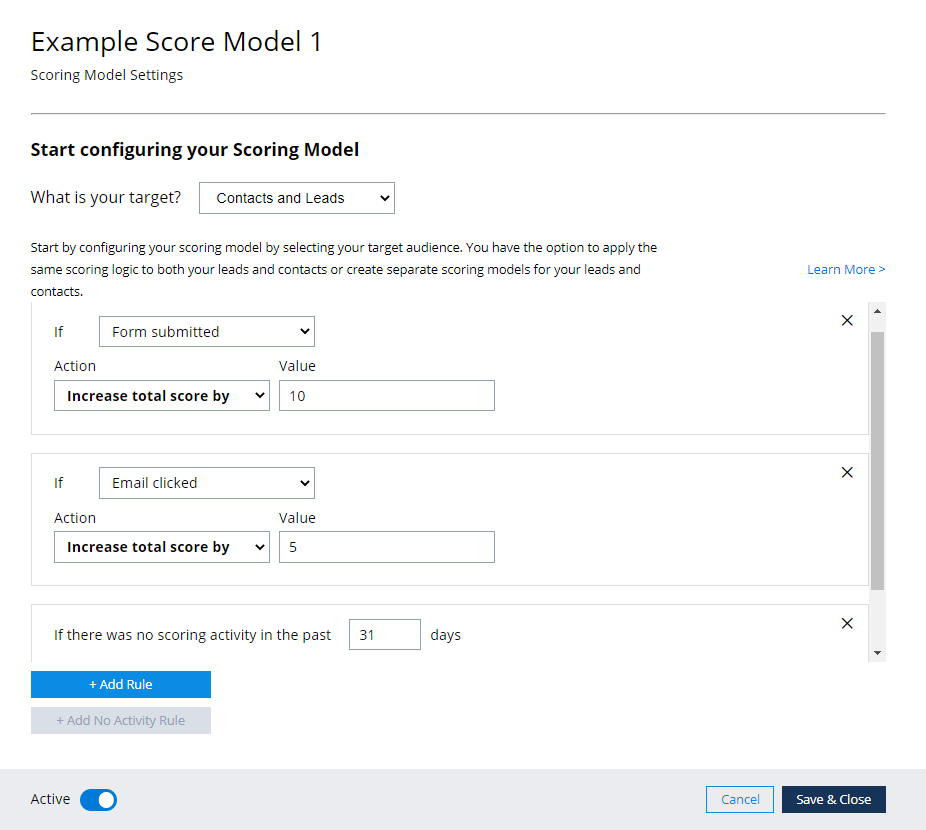Image resolution: width=926 pixels, height=830 pixels.
Task: Edit the value field containing 10
Action: pyautogui.click(x=387, y=395)
